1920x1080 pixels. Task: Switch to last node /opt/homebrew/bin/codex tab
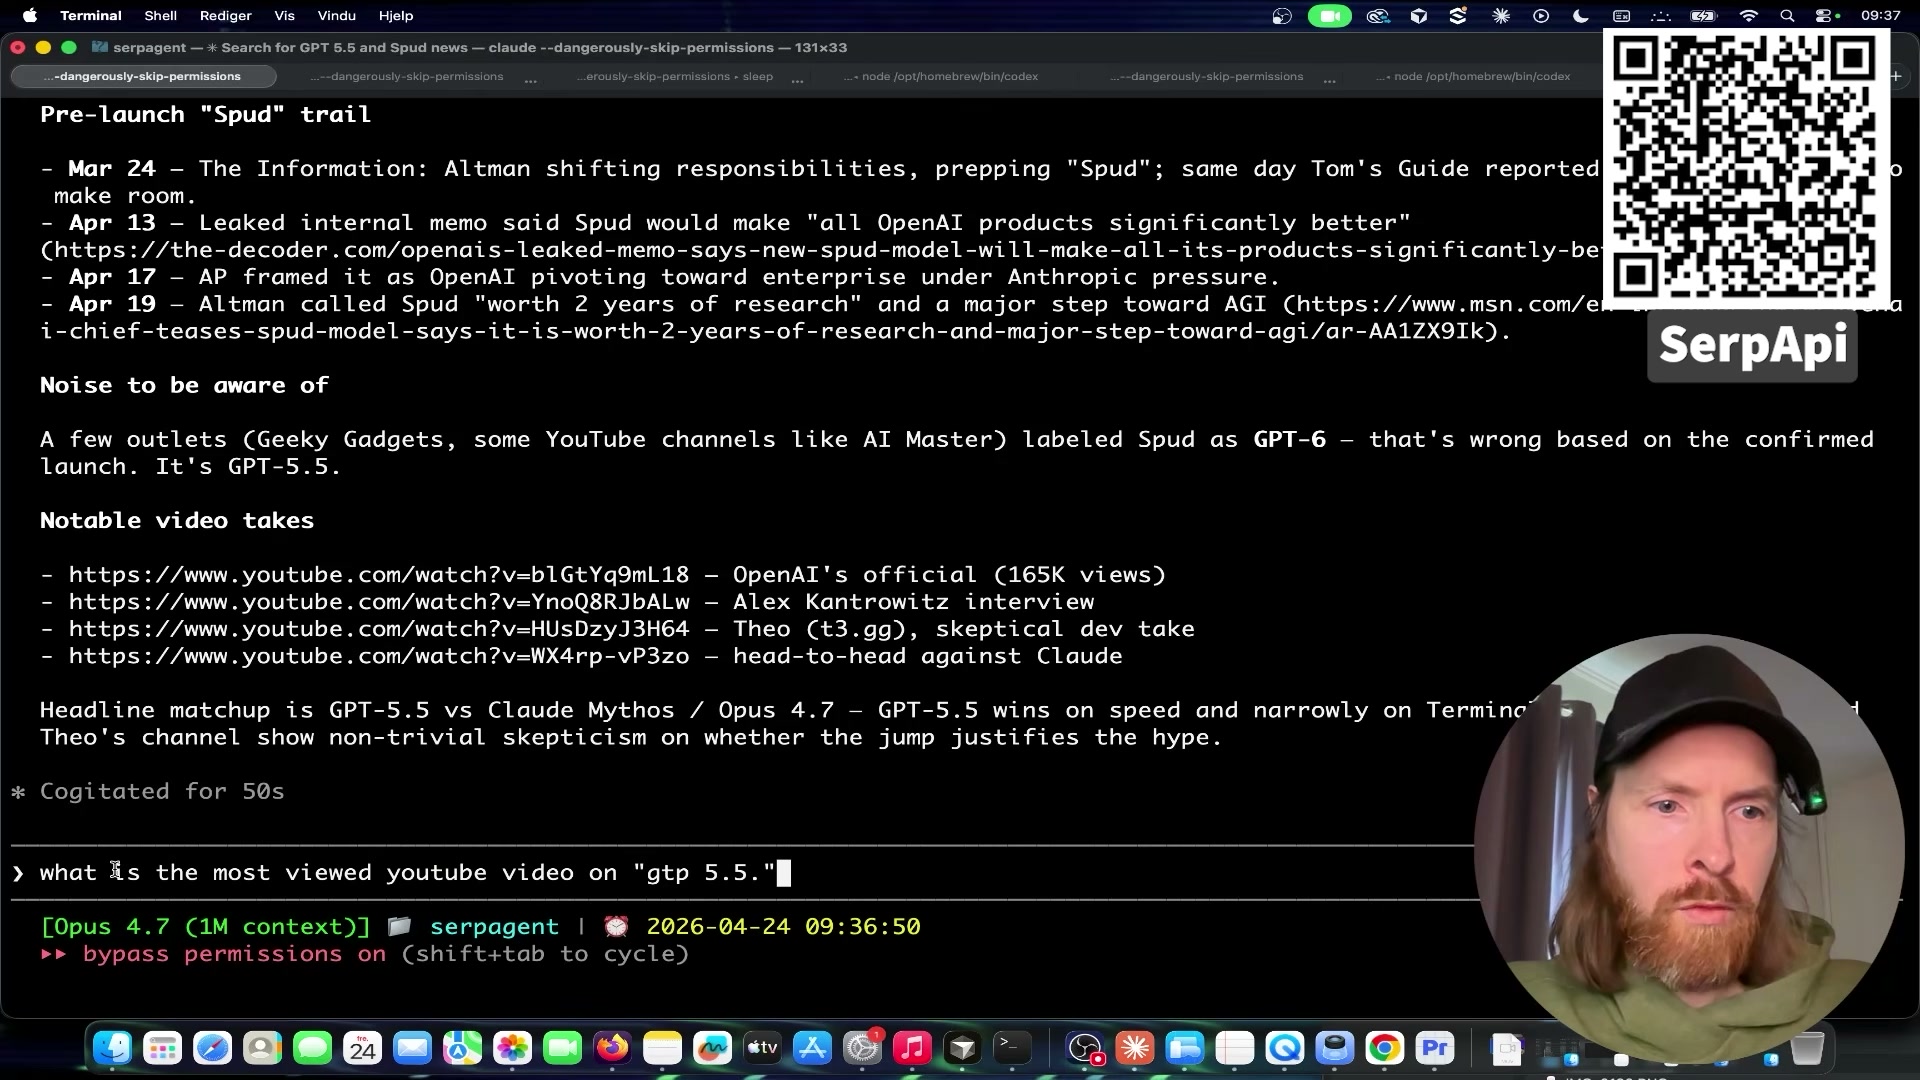[x=1474, y=76]
